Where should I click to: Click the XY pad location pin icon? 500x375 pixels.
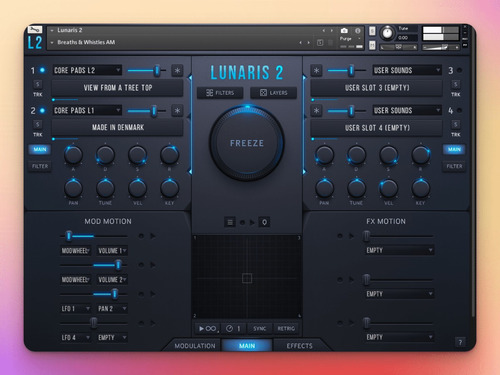(x=264, y=222)
